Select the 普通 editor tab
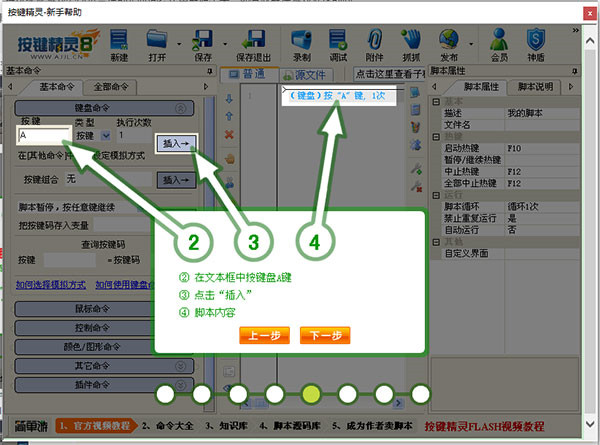Viewport: 600px width, 445px height. [x=249, y=74]
